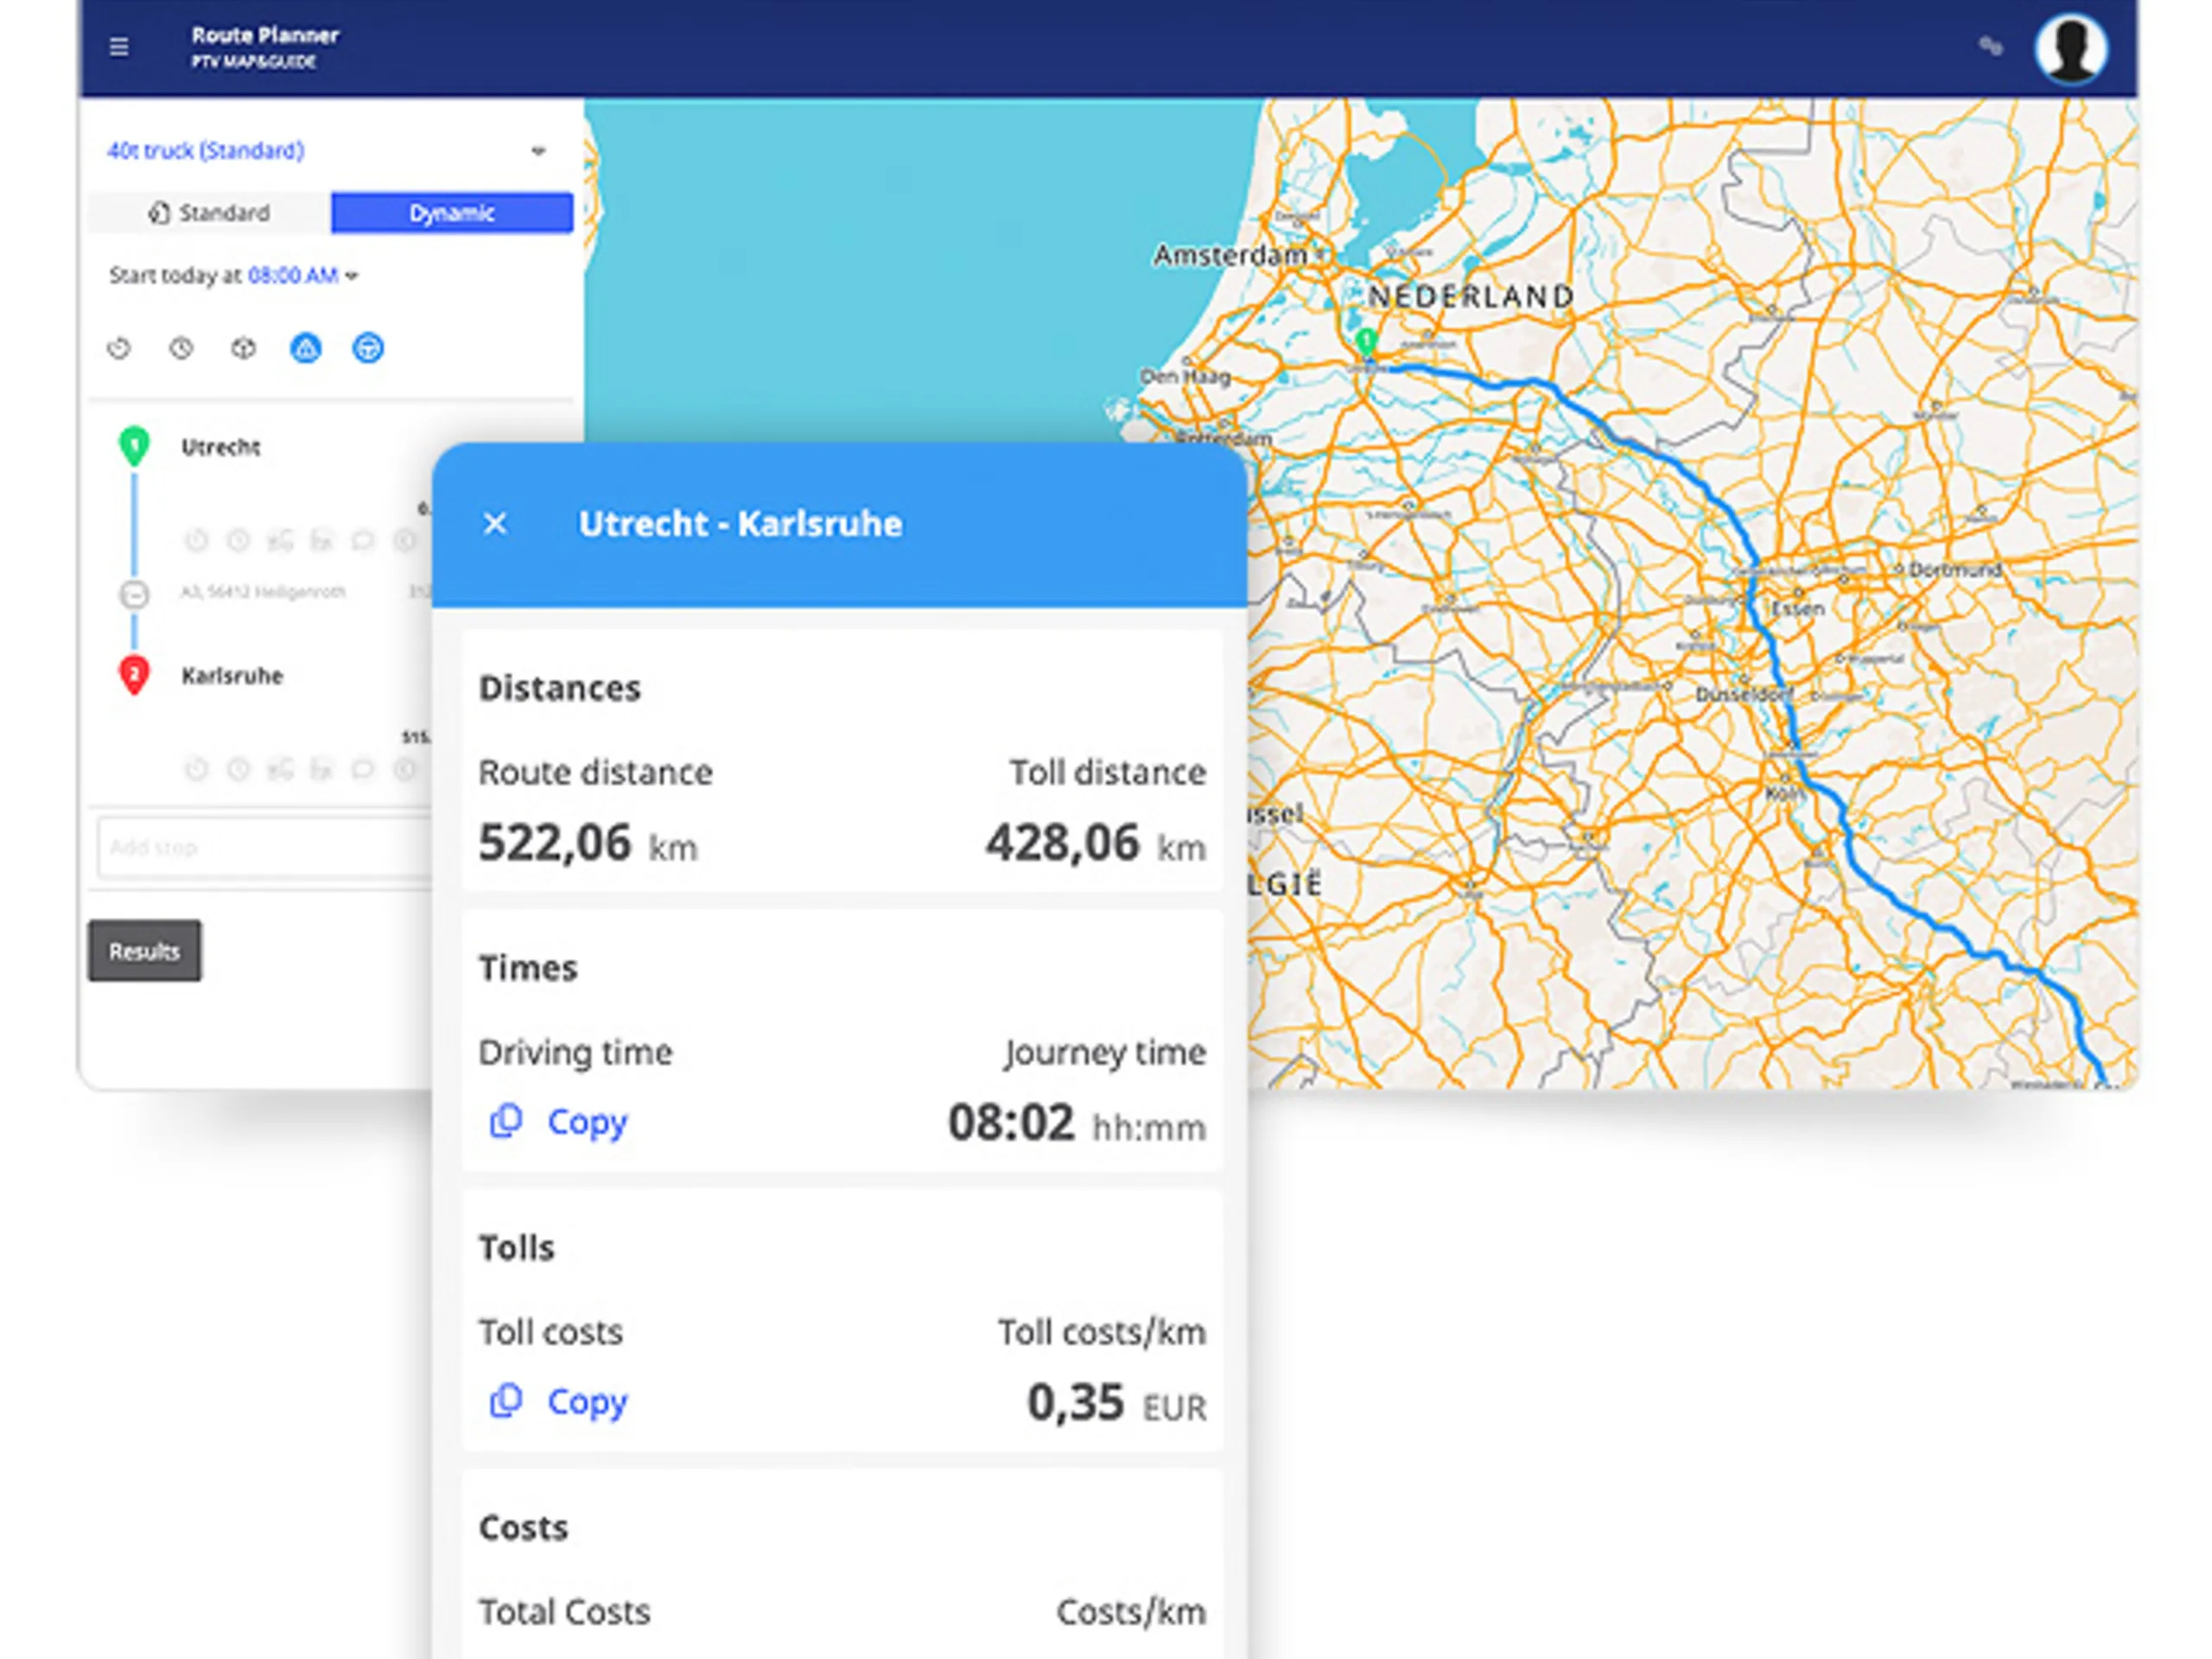Click the comment bubble icon in Utrecht row
Image resolution: width=2212 pixels, height=1659 pixels.
point(363,541)
